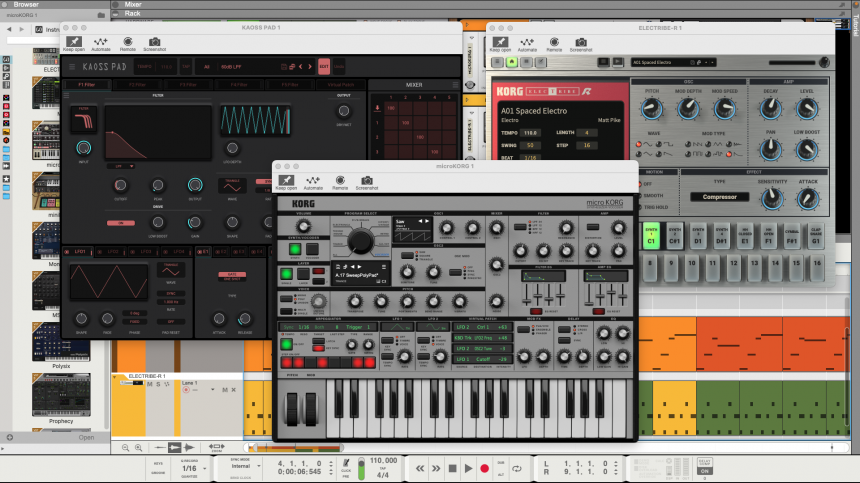Select LFO2 tab in KAOSS PAD
The image size is (860, 483).
pos(110,252)
